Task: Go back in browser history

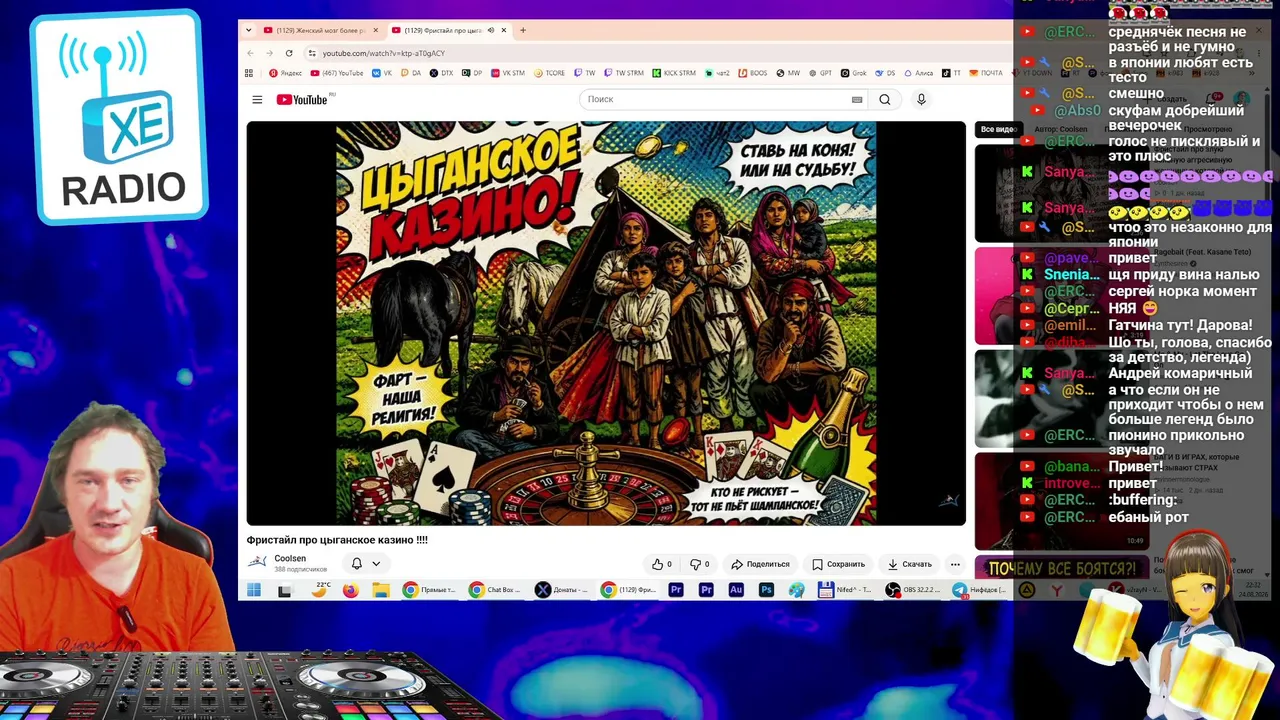Action: [x=252, y=53]
